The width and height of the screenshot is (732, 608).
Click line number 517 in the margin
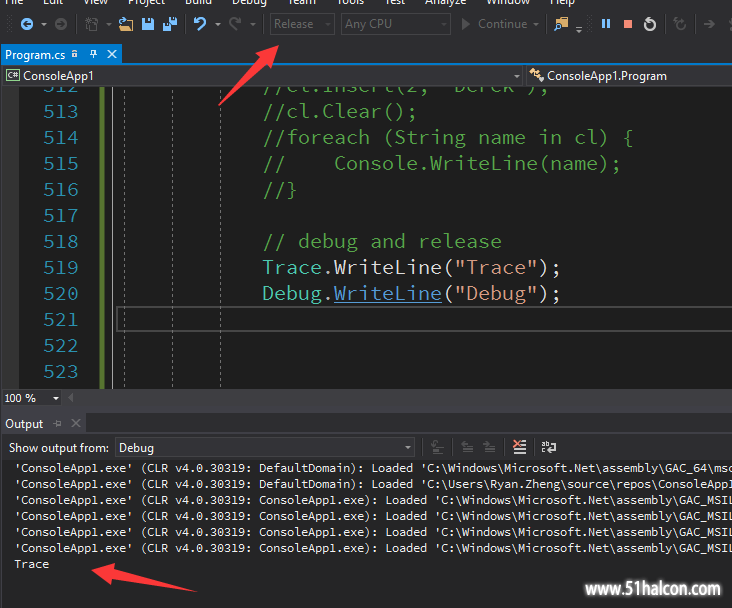(x=61, y=216)
